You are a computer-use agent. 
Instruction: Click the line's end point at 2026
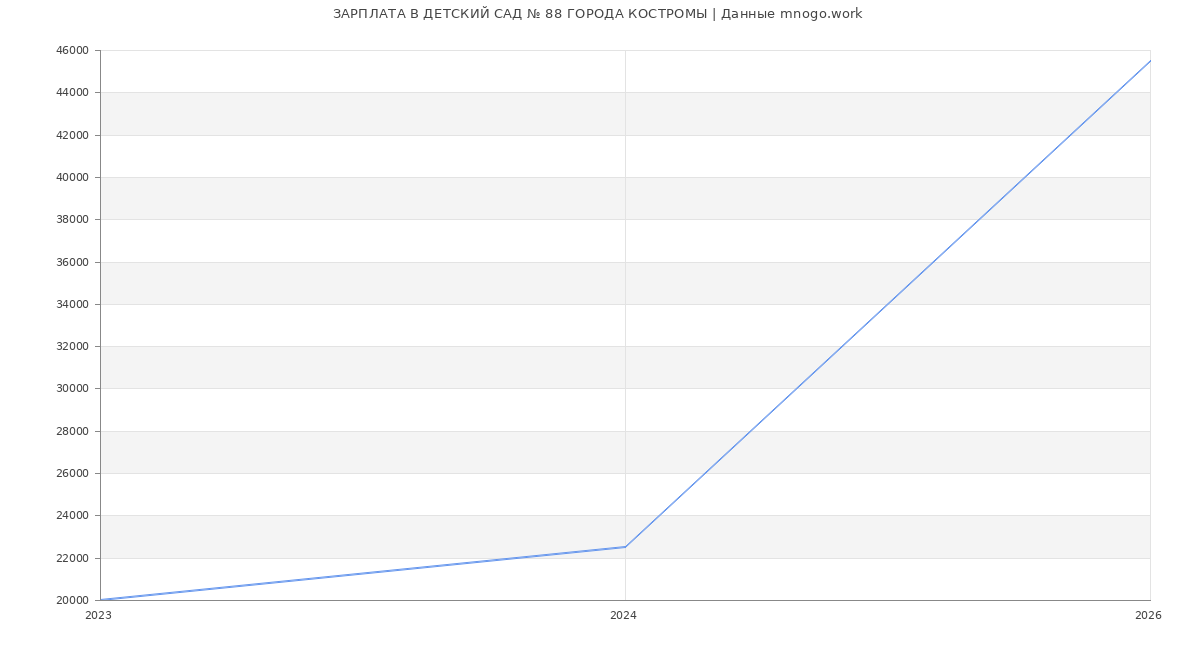tap(1150, 61)
